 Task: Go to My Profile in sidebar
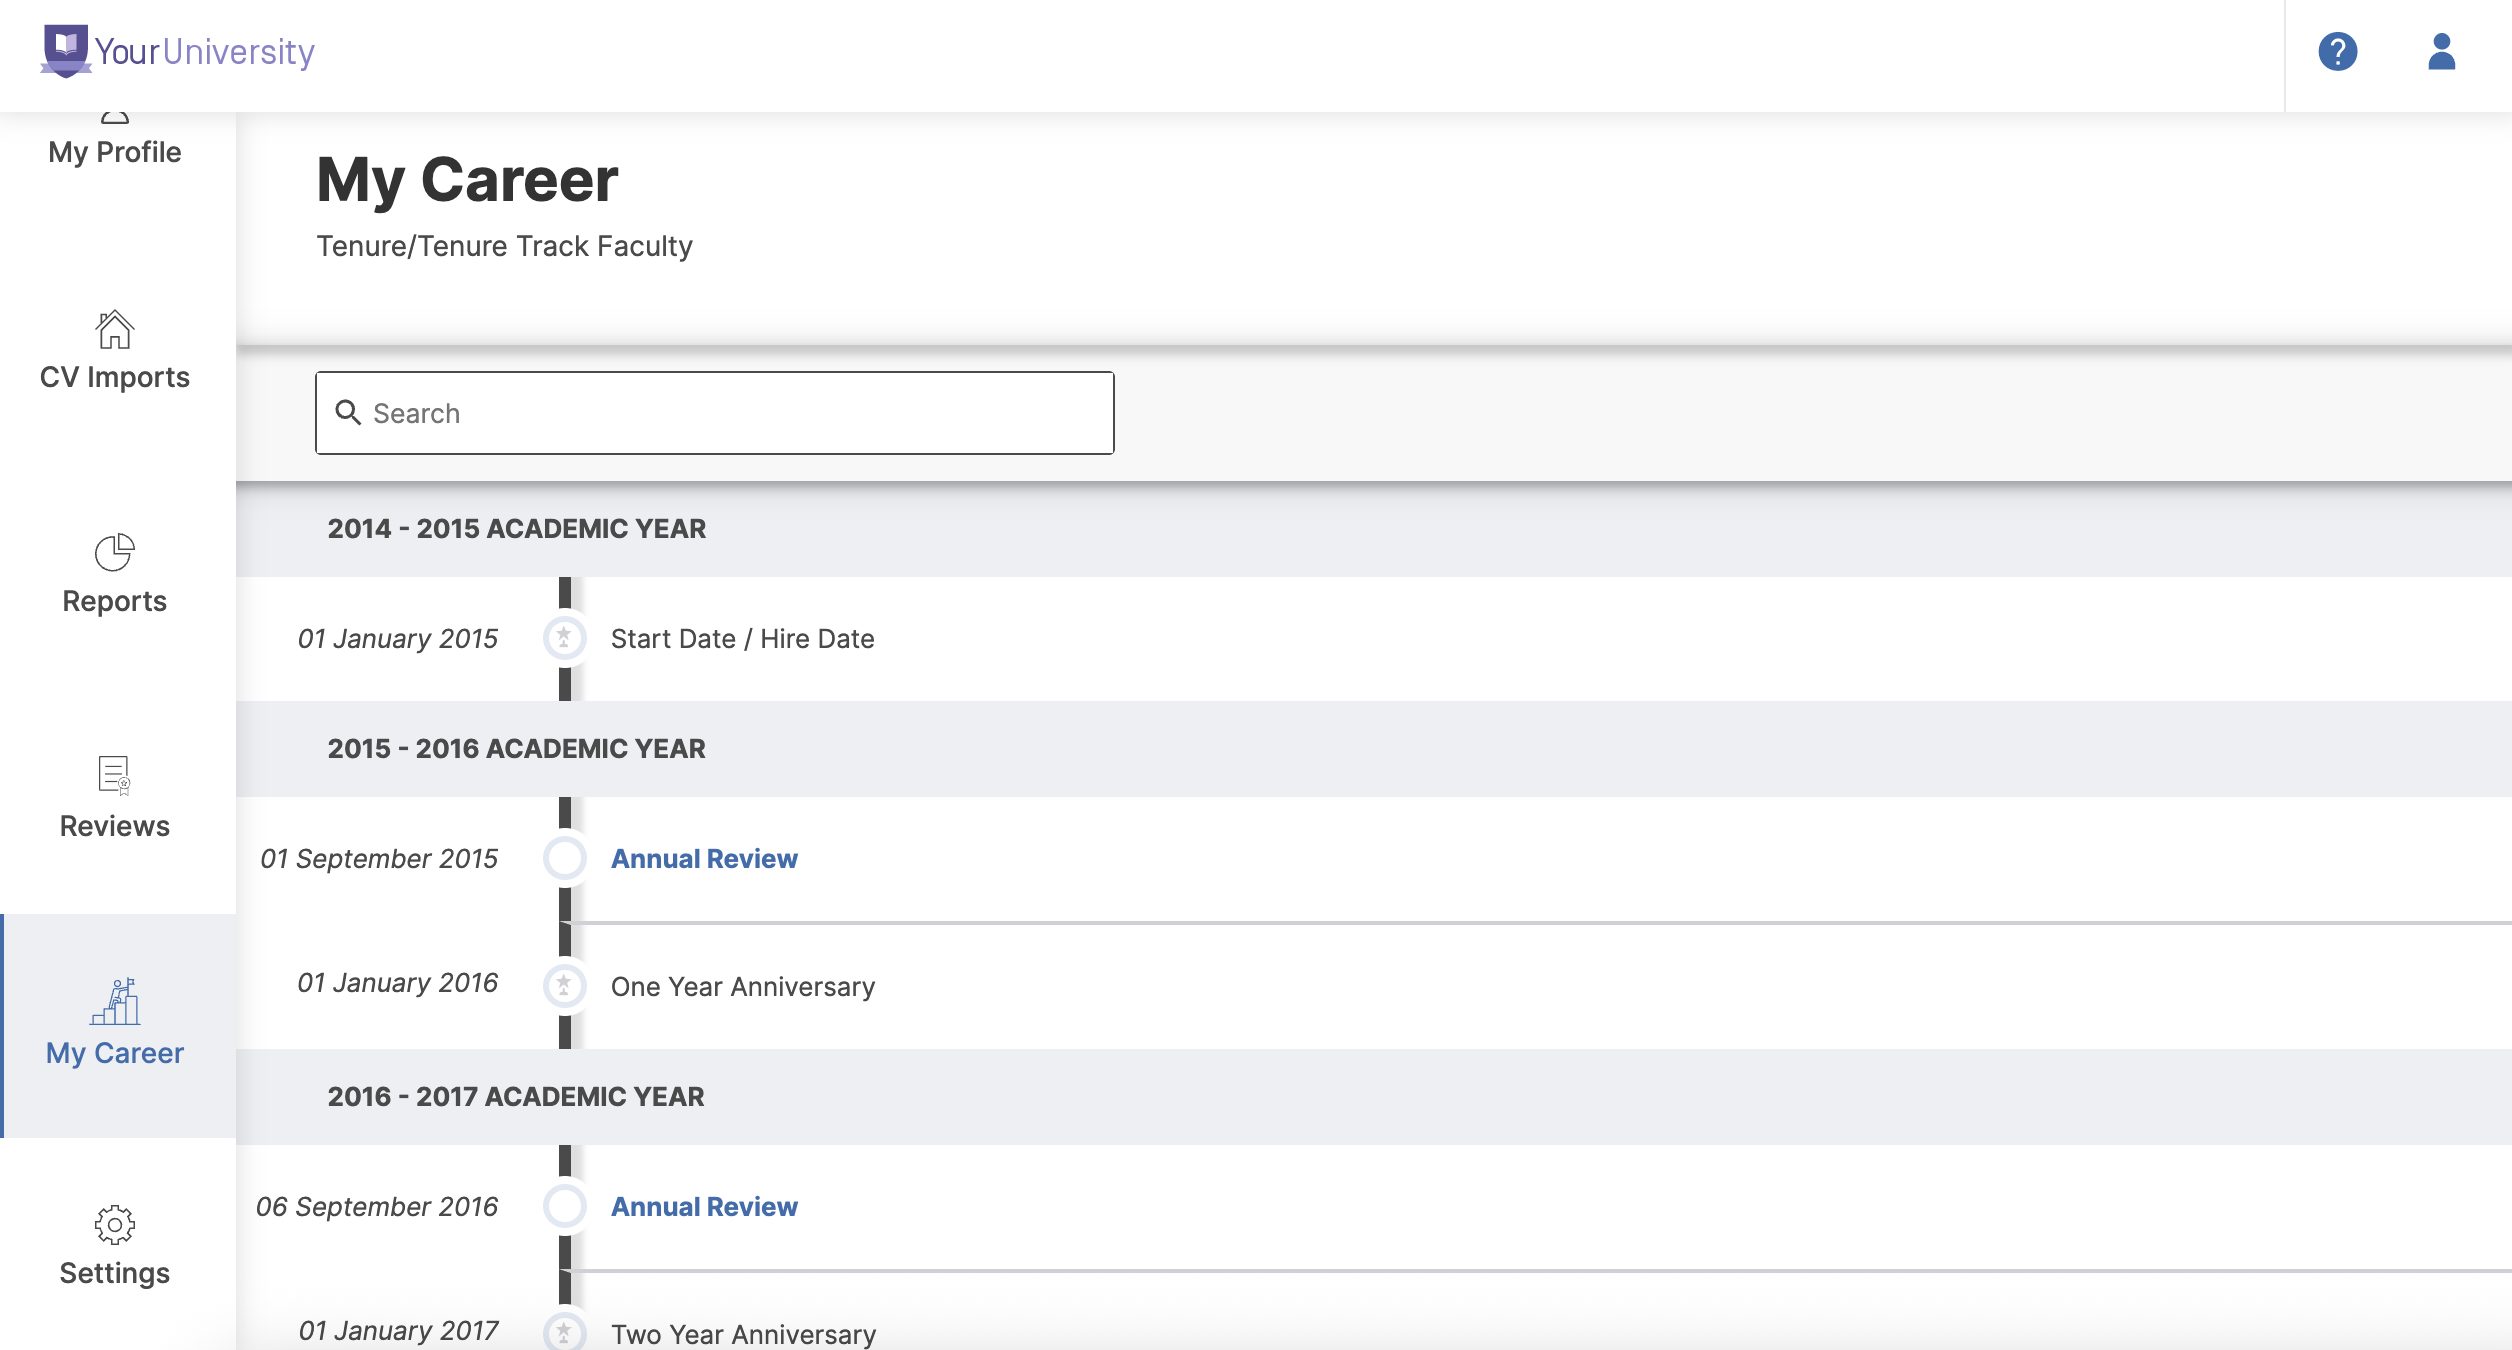[x=115, y=152]
